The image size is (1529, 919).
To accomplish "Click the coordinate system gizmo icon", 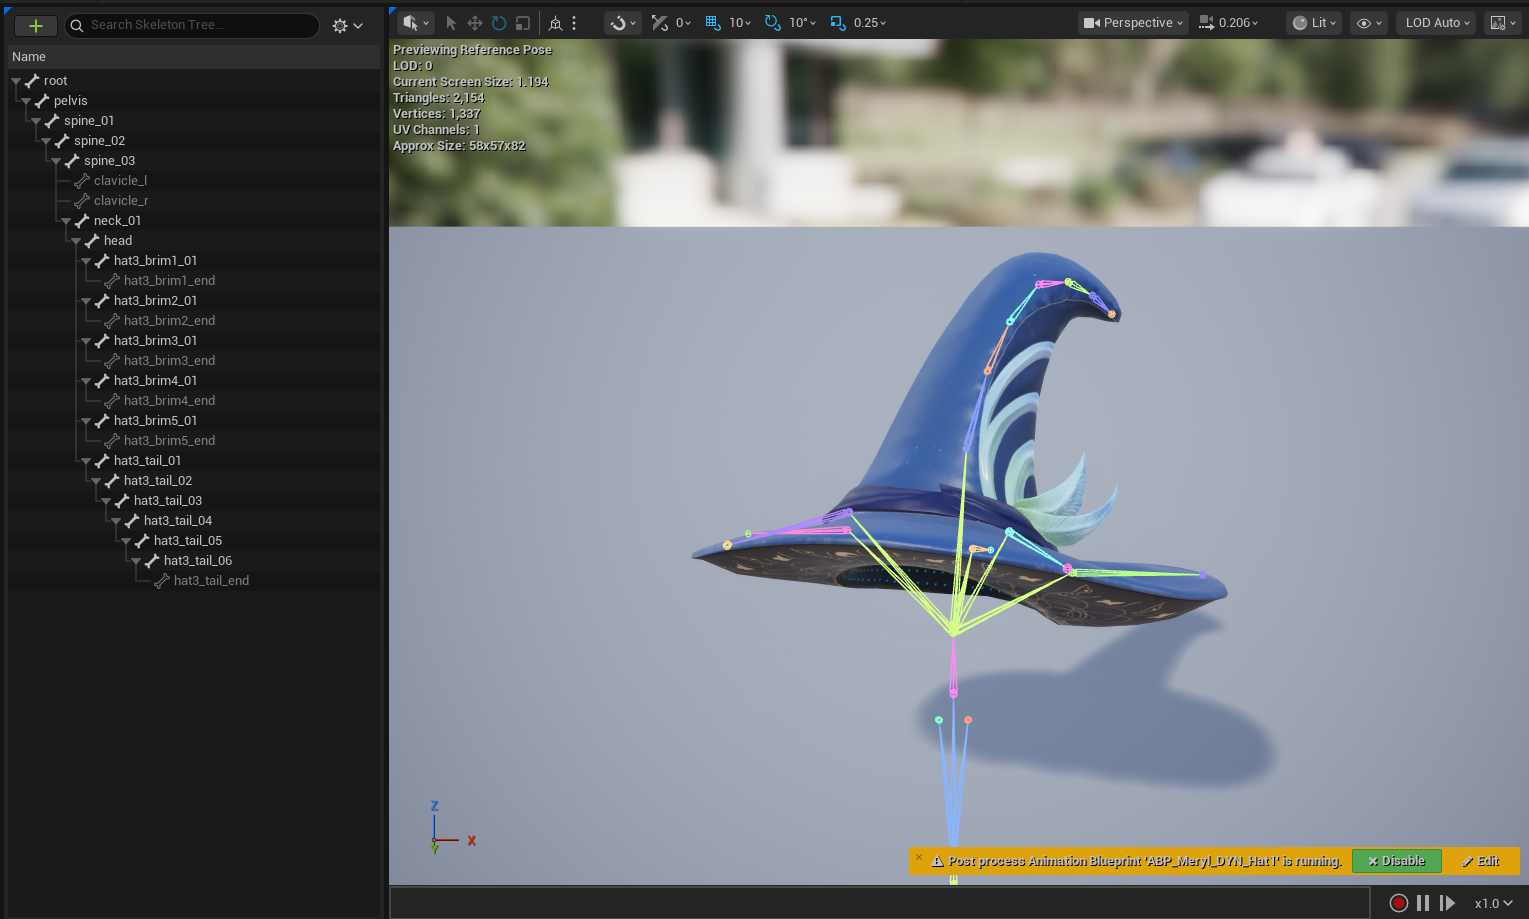I will (555, 23).
